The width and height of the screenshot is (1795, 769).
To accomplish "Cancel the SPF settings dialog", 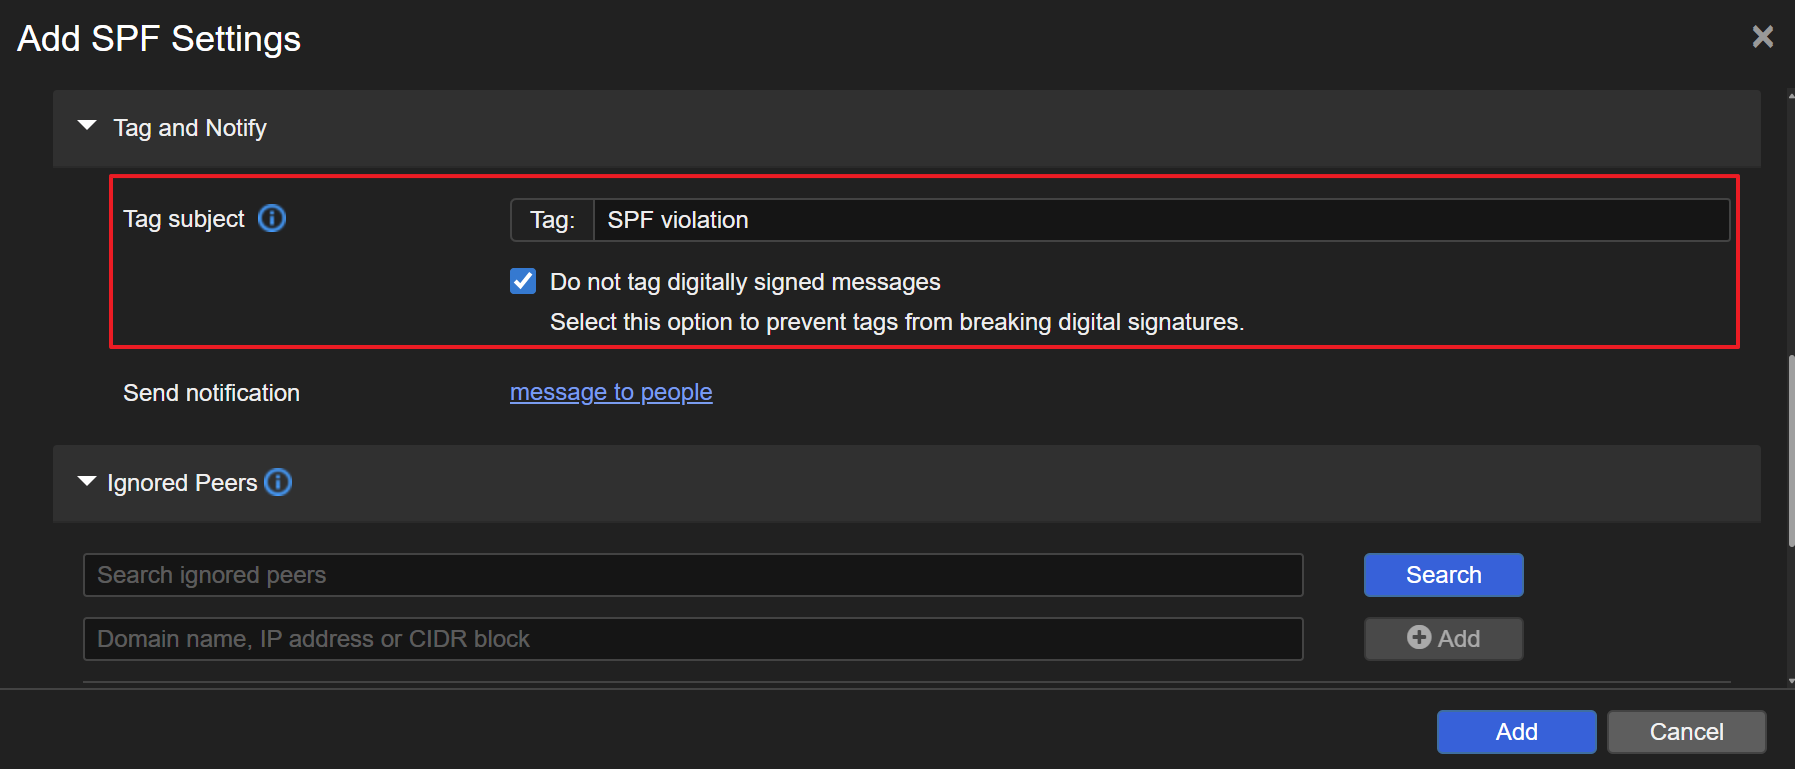I will tap(1686, 732).
